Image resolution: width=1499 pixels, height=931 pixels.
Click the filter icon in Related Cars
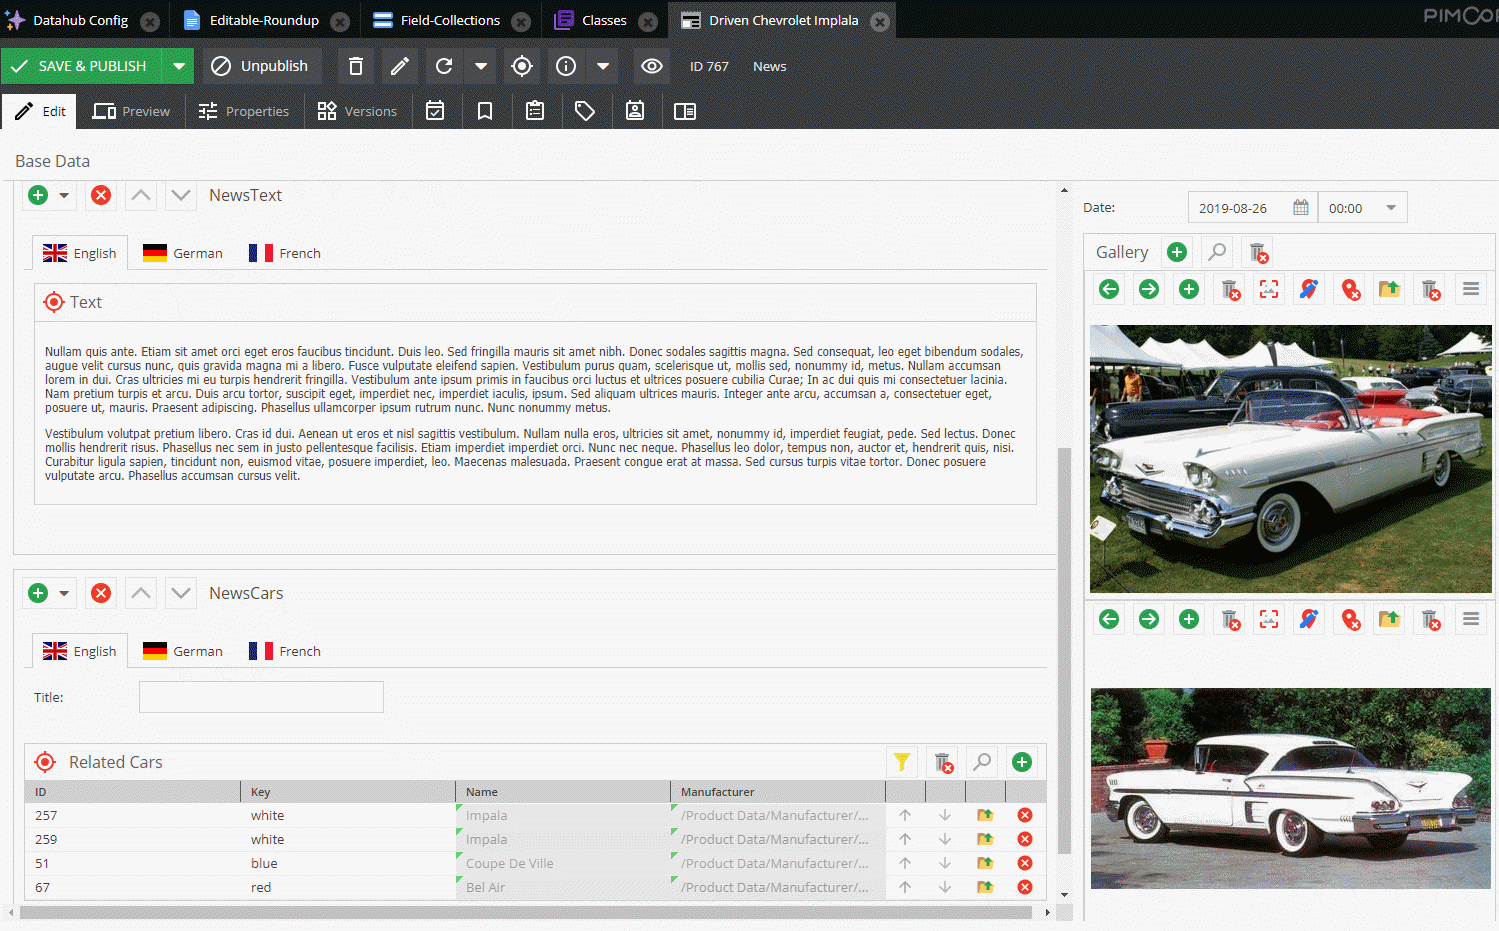tap(901, 762)
